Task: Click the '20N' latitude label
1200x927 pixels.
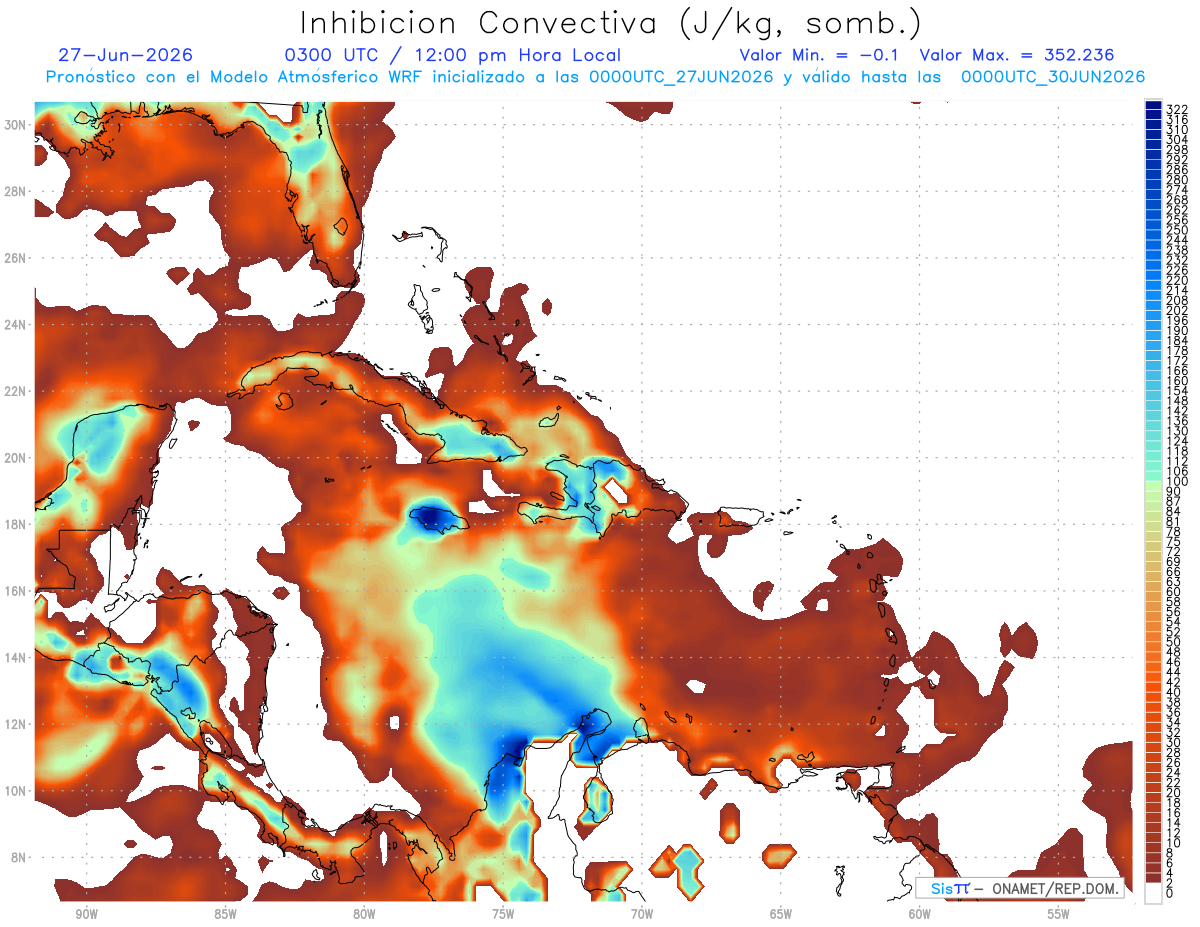Action: click(16, 458)
